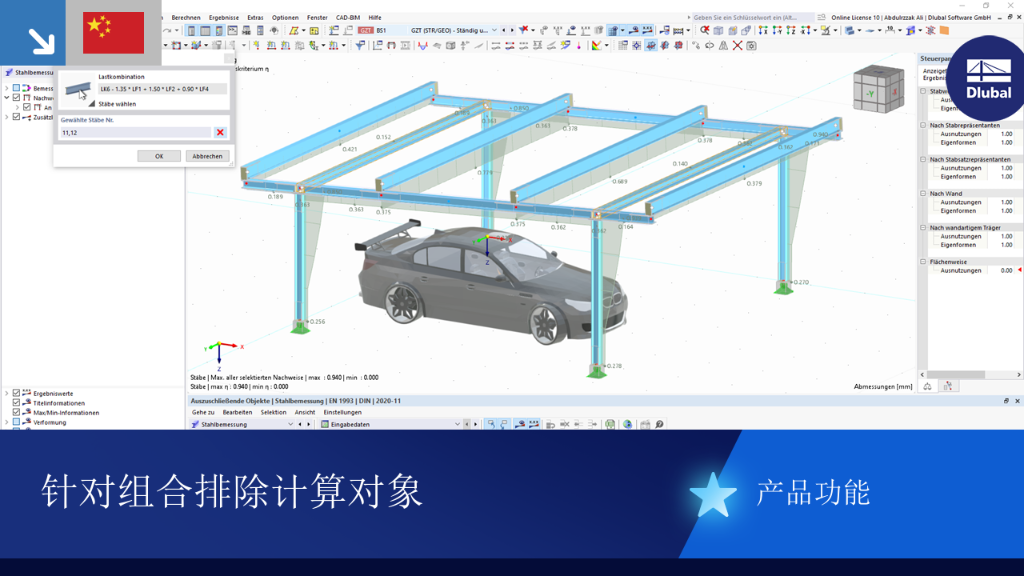Go to next load case arrow
Viewport: 1024px width, 576px height.
coord(513,30)
